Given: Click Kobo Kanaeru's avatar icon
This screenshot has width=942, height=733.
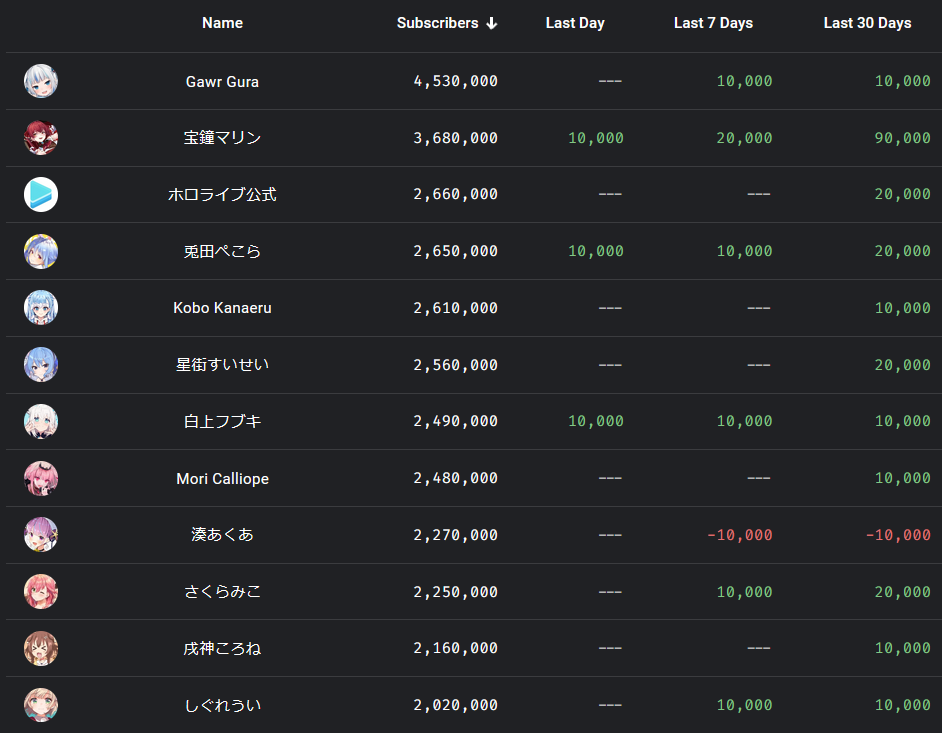Looking at the screenshot, I should click(41, 308).
